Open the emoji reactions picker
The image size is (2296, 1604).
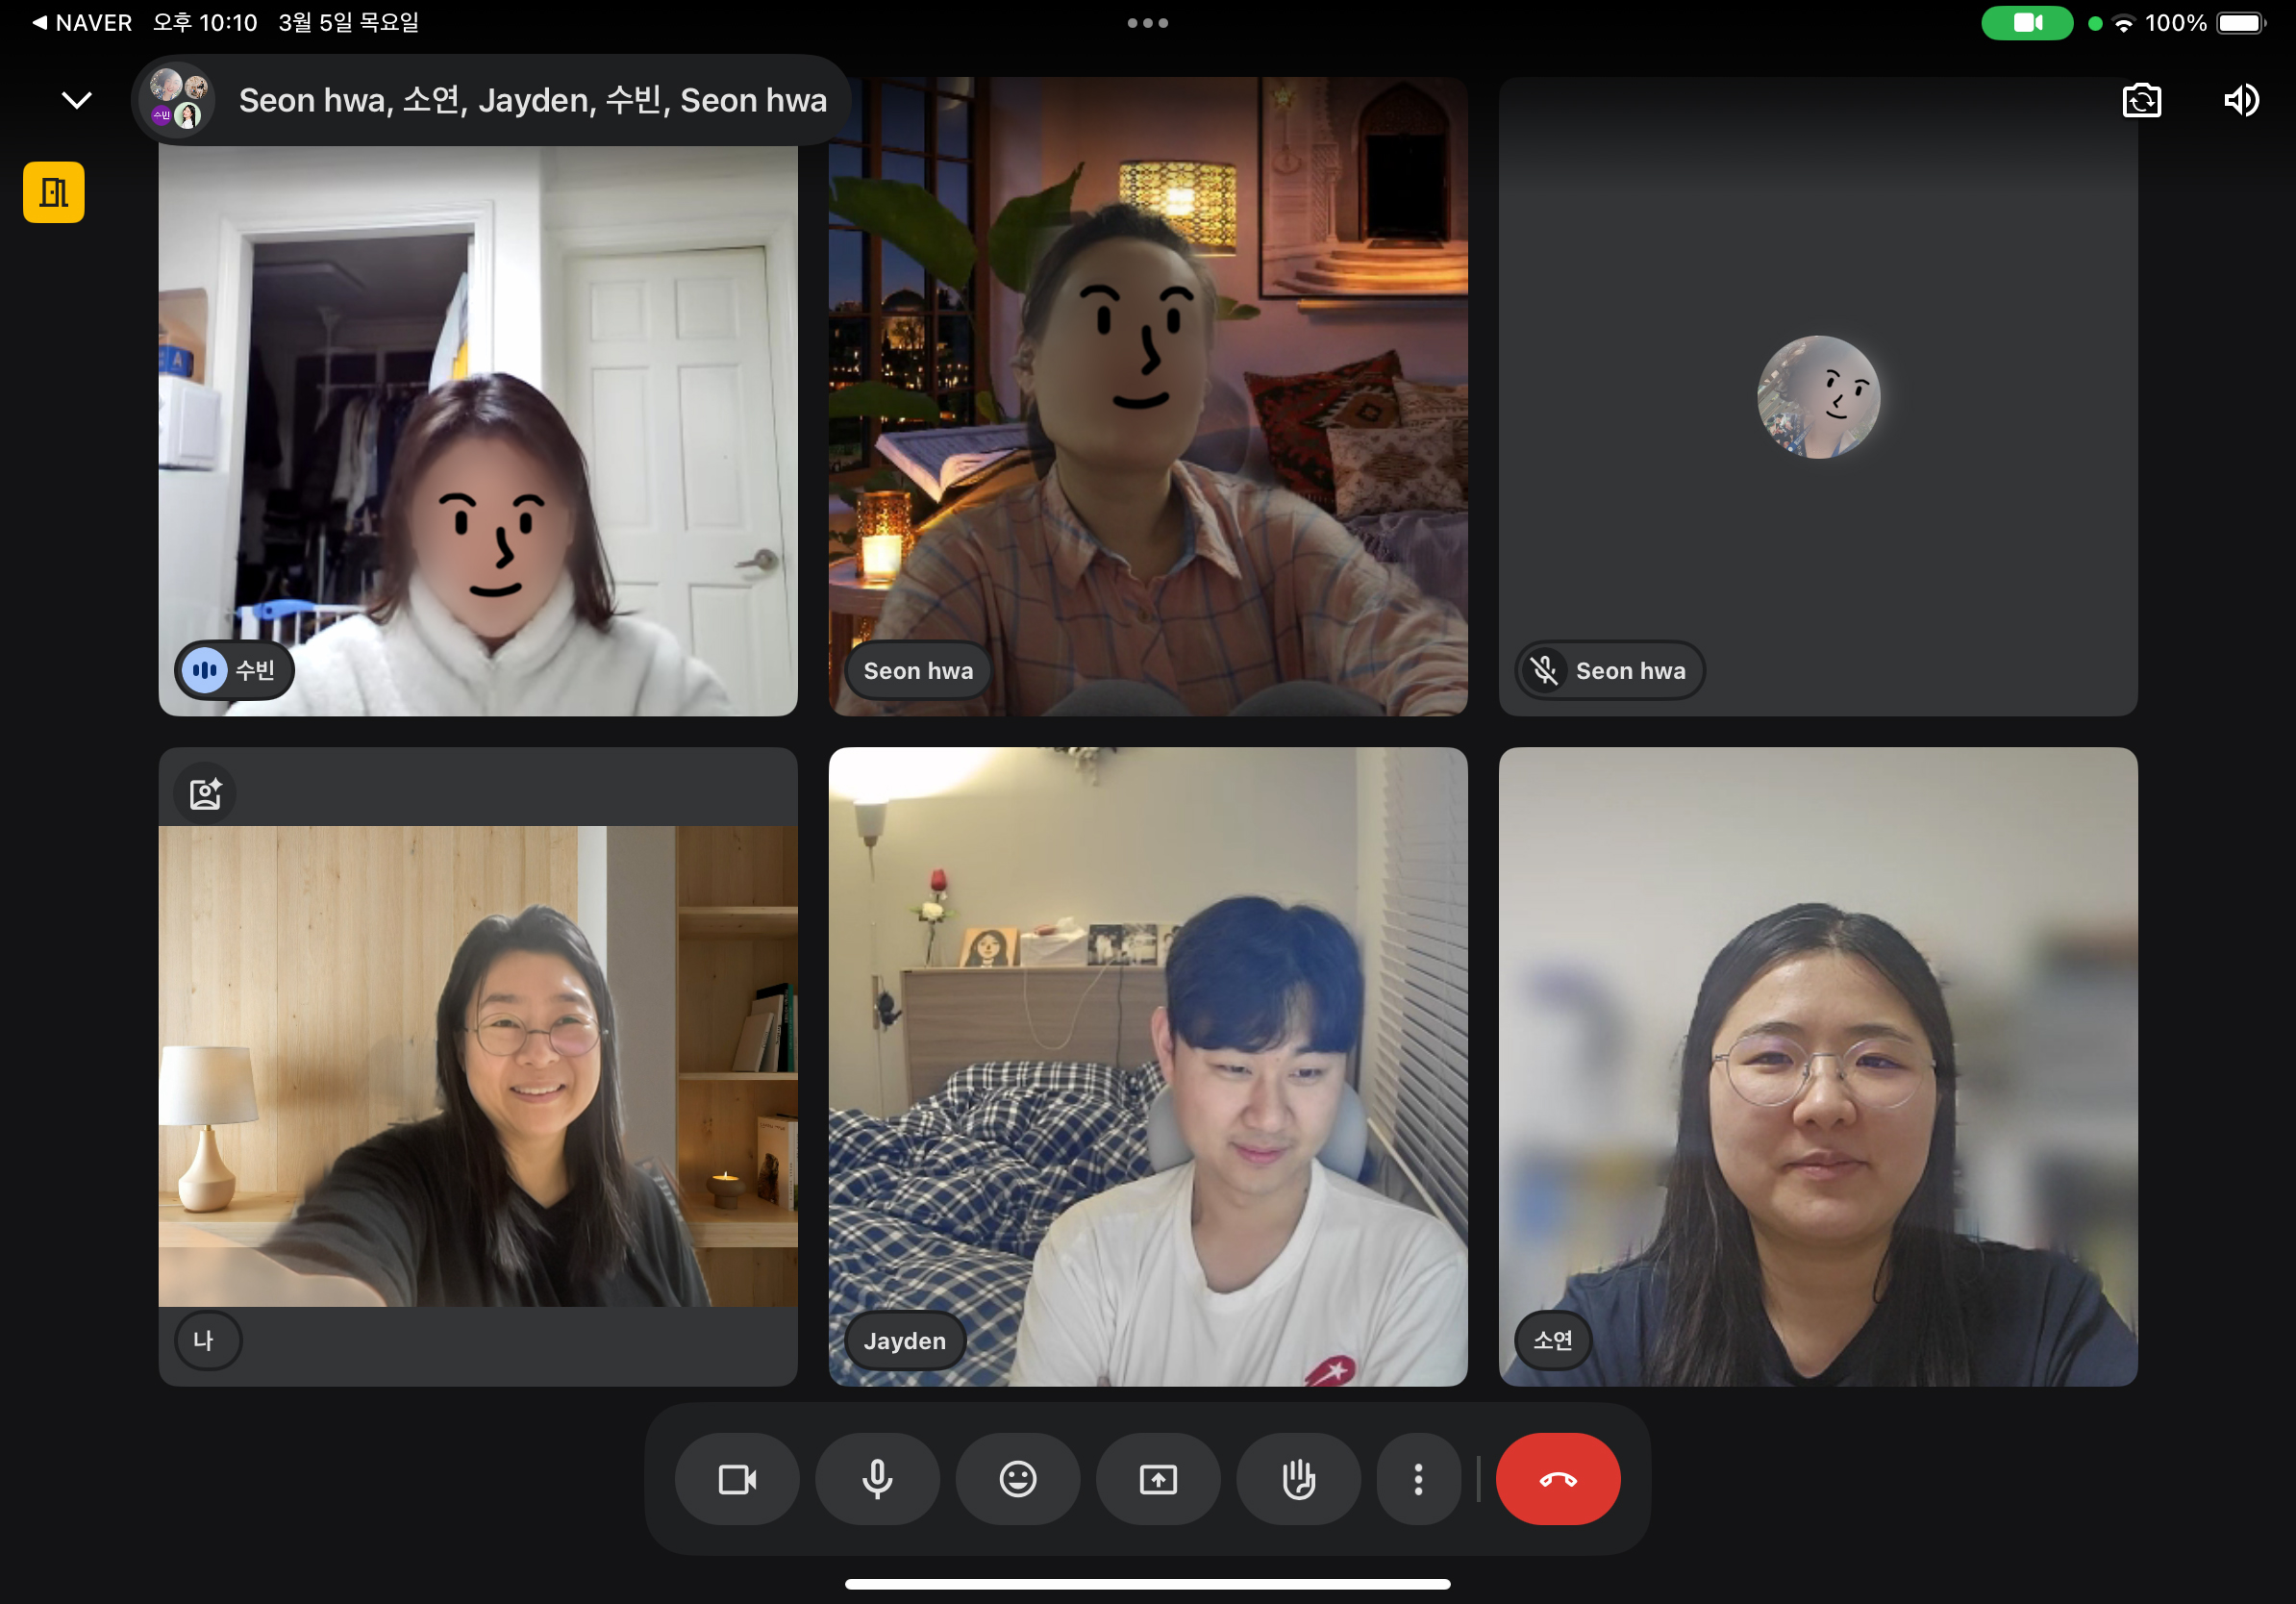(1018, 1478)
